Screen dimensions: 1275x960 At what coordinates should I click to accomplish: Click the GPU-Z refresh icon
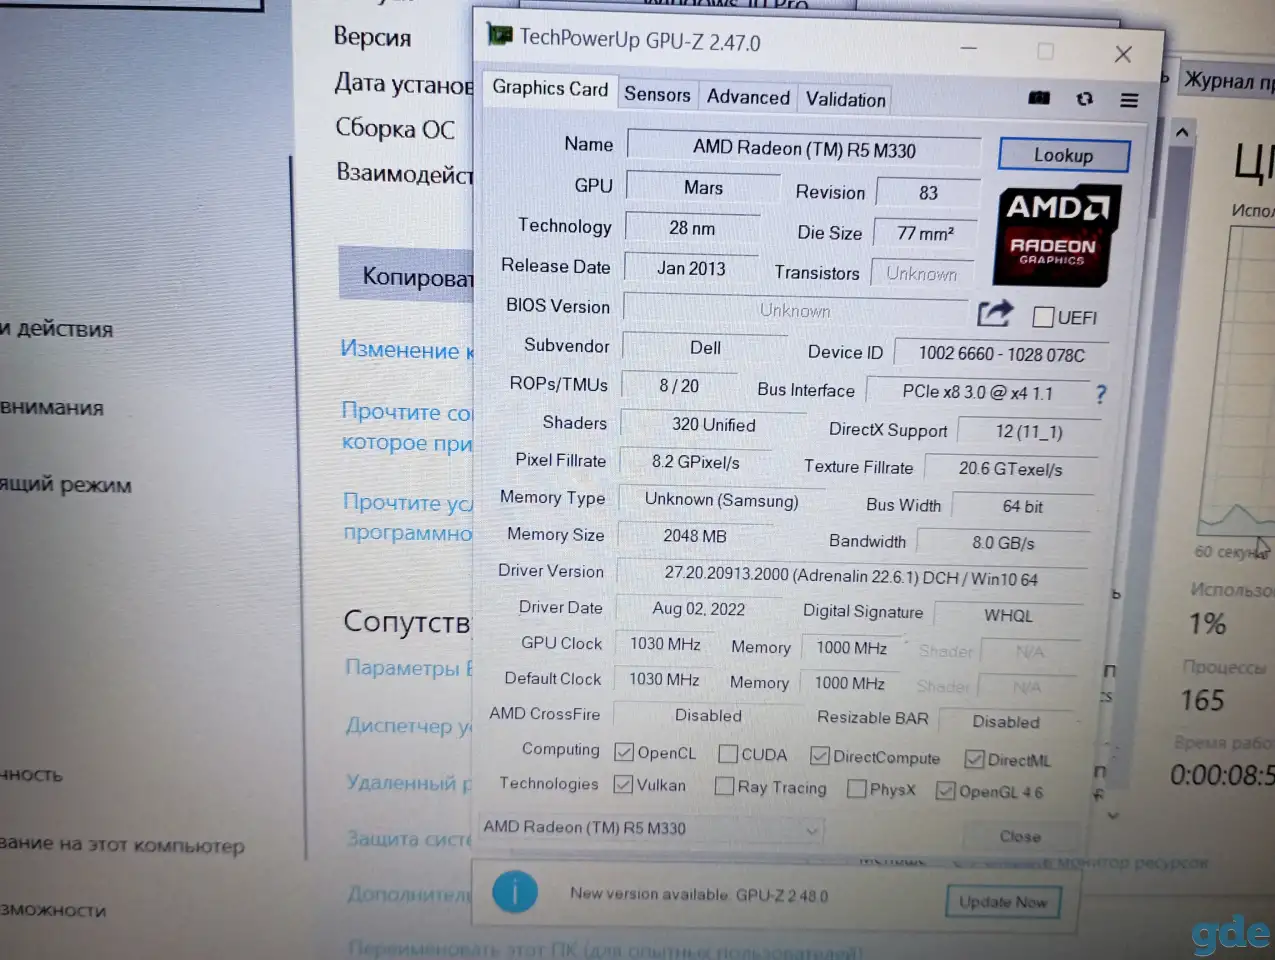pyautogui.click(x=1084, y=98)
